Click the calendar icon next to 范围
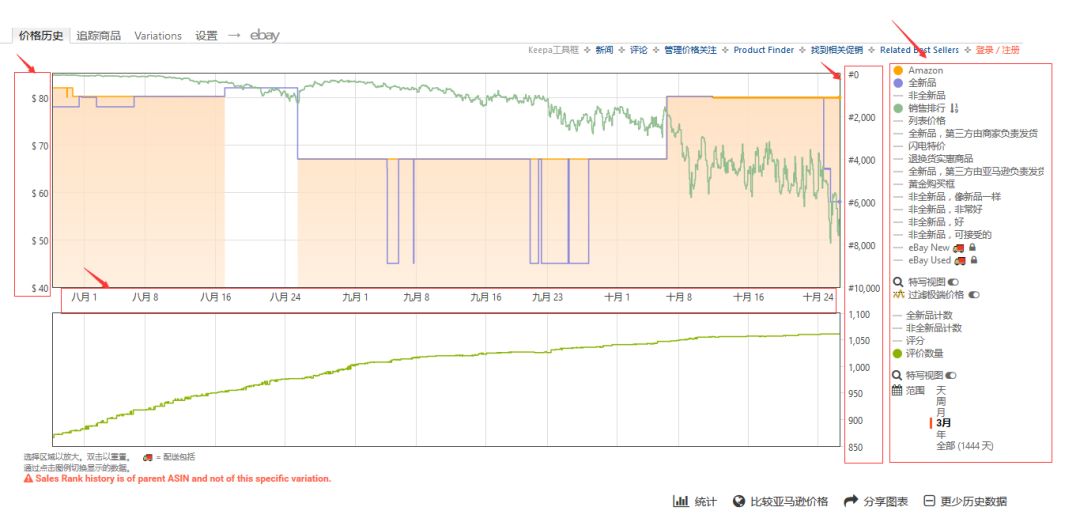This screenshot has width=1080, height=526. (897, 390)
